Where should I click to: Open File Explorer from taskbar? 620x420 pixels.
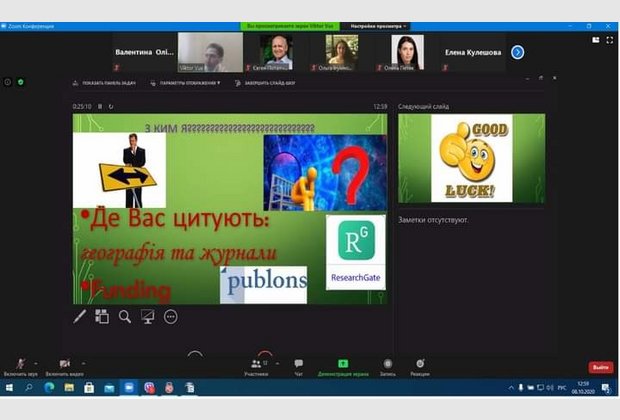pyautogui.click(x=69, y=388)
